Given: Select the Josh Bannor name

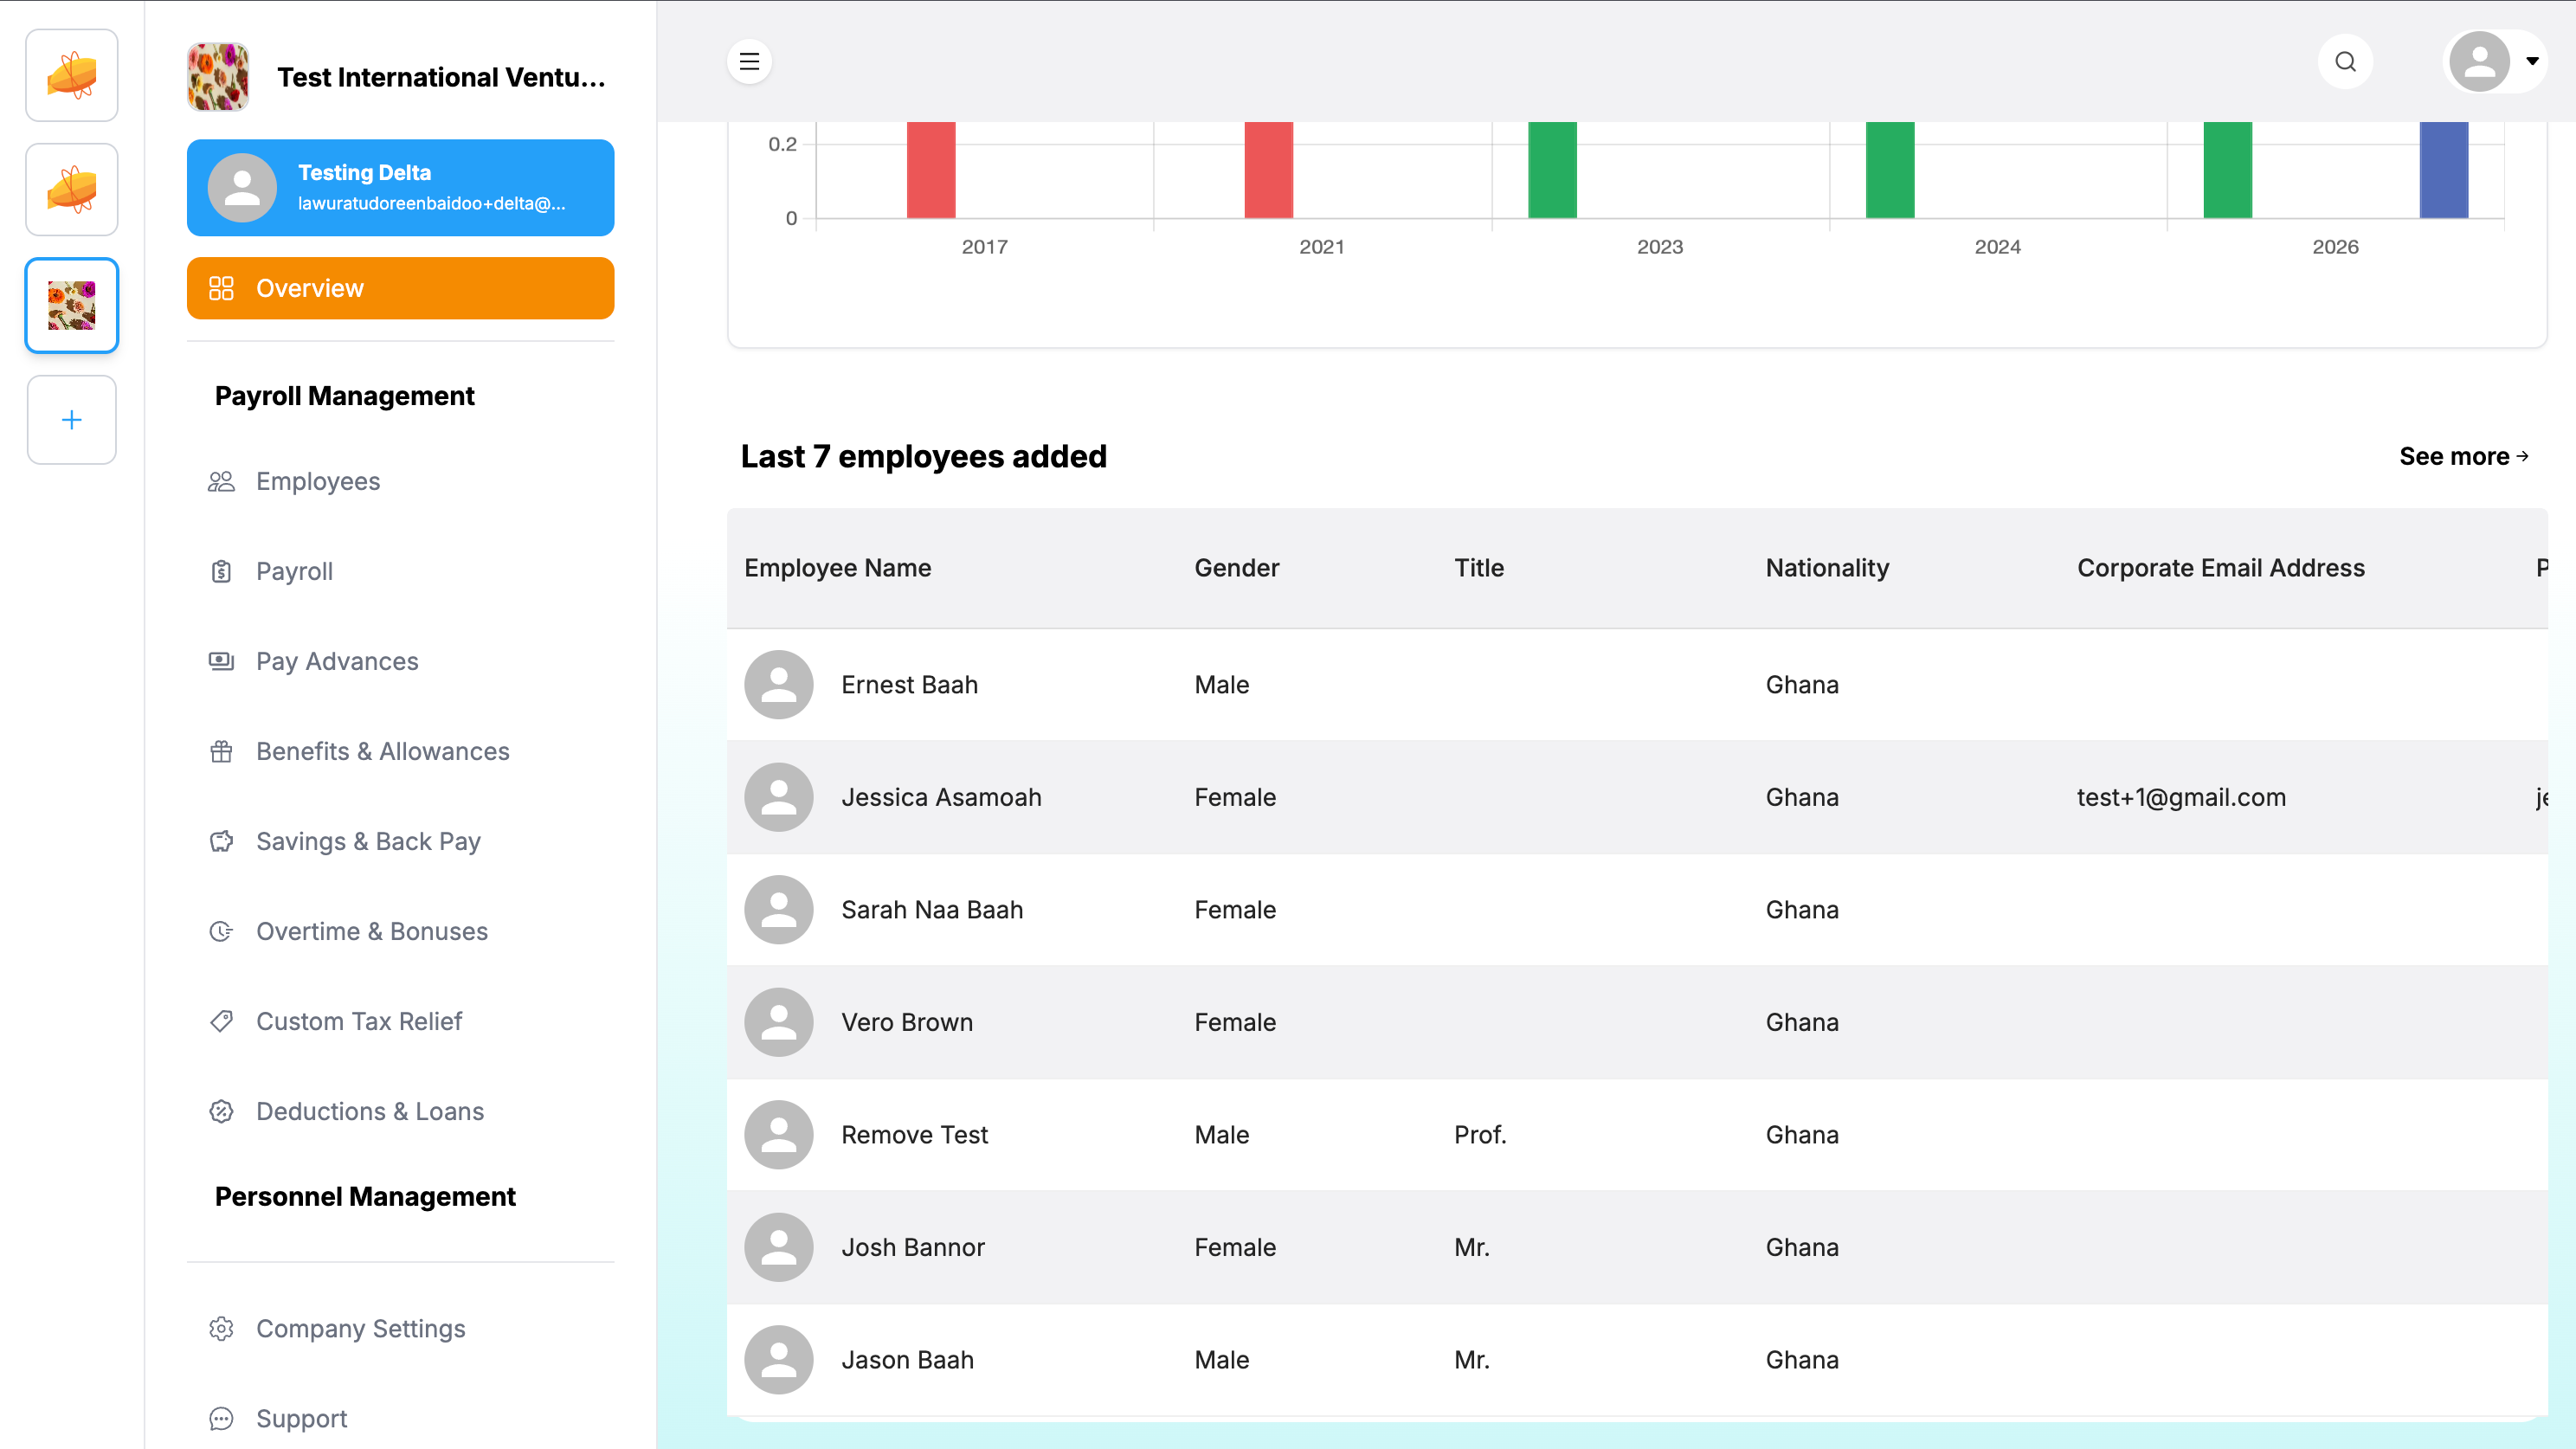Looking at the screenshot, I should point(913,1247).
